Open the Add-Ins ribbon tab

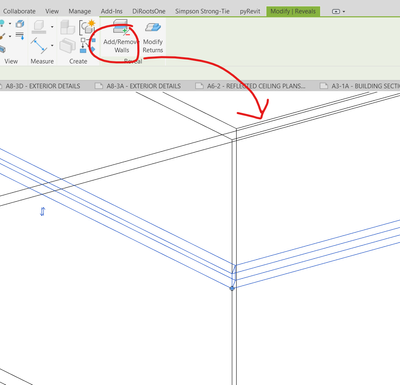[112, 11]
